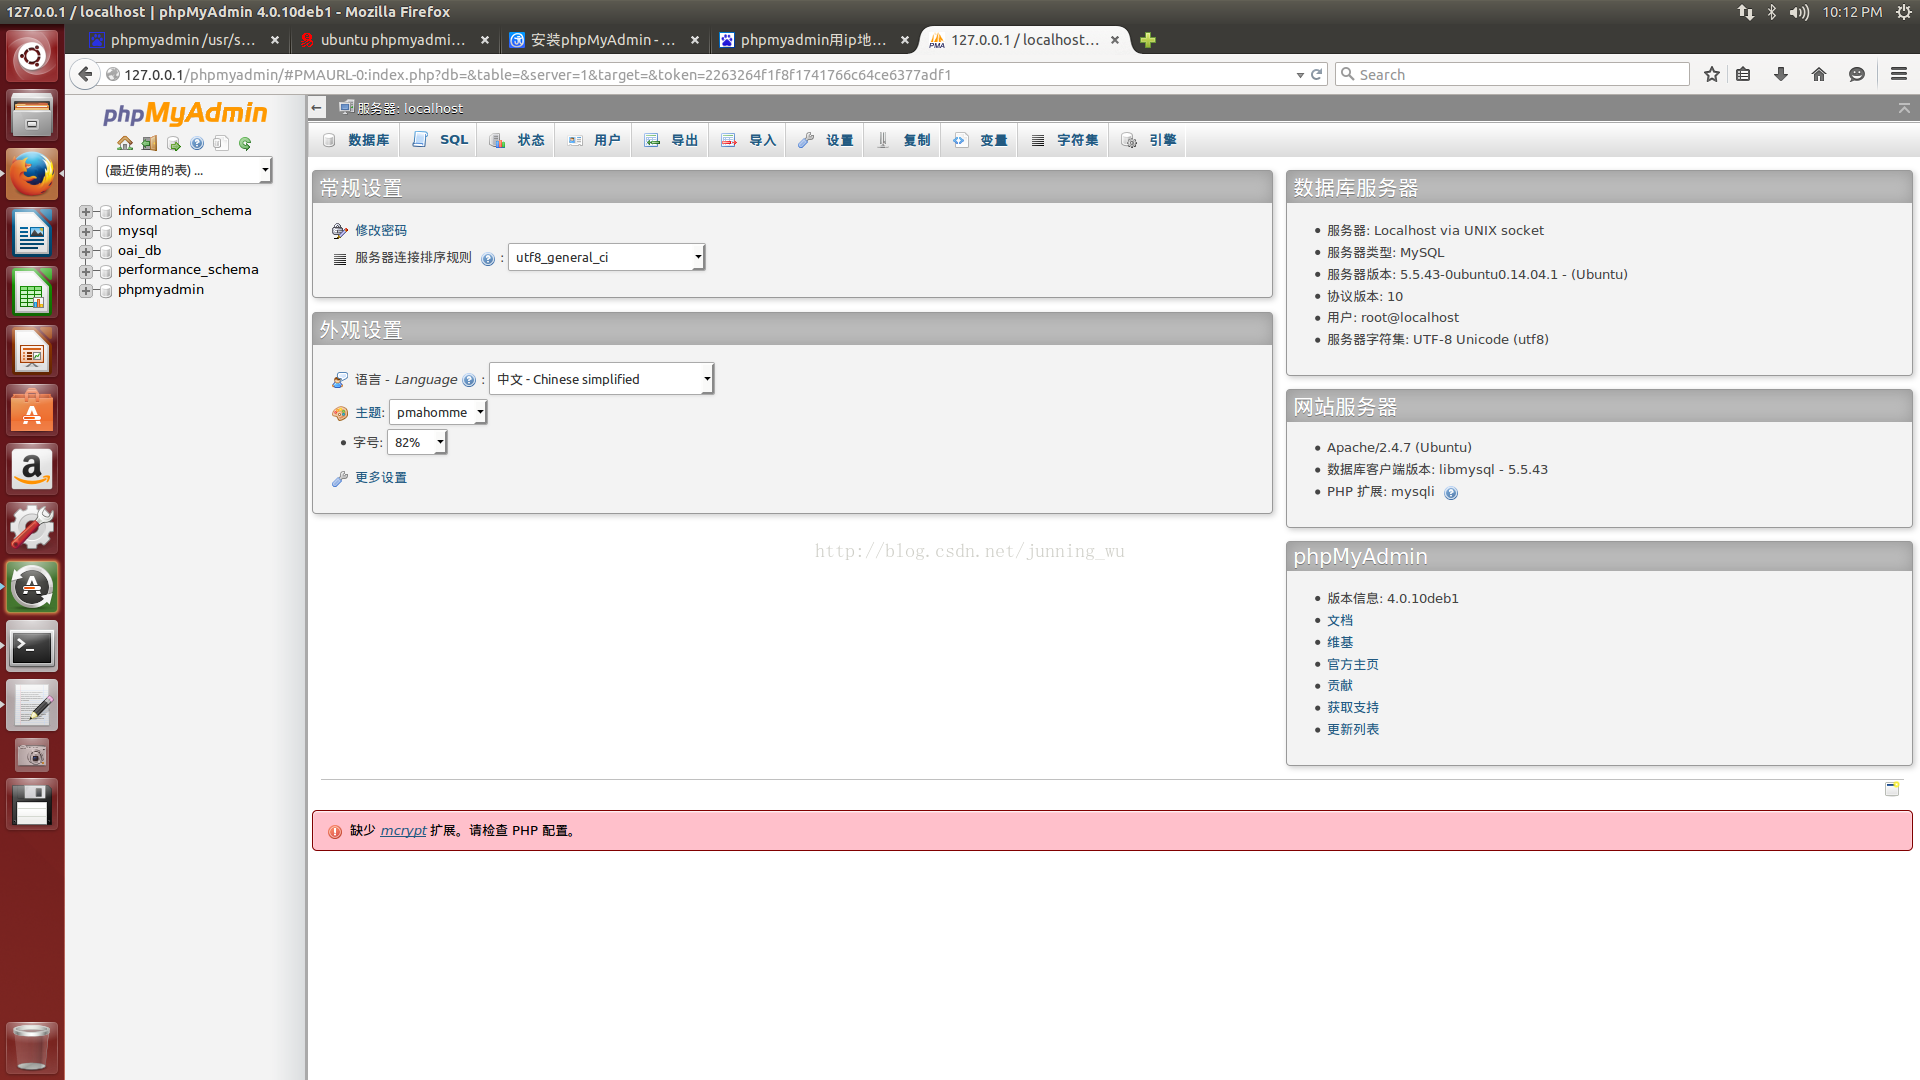Bookmark this page with the star icon
Screen dimensions: 1920x1080
coord(1712,74)
